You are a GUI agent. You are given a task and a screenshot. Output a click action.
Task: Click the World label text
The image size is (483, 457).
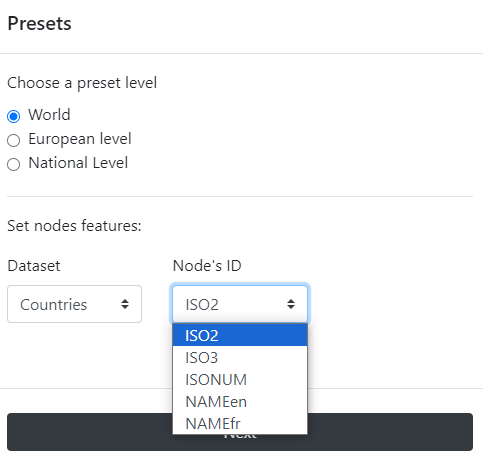point(49,115)
